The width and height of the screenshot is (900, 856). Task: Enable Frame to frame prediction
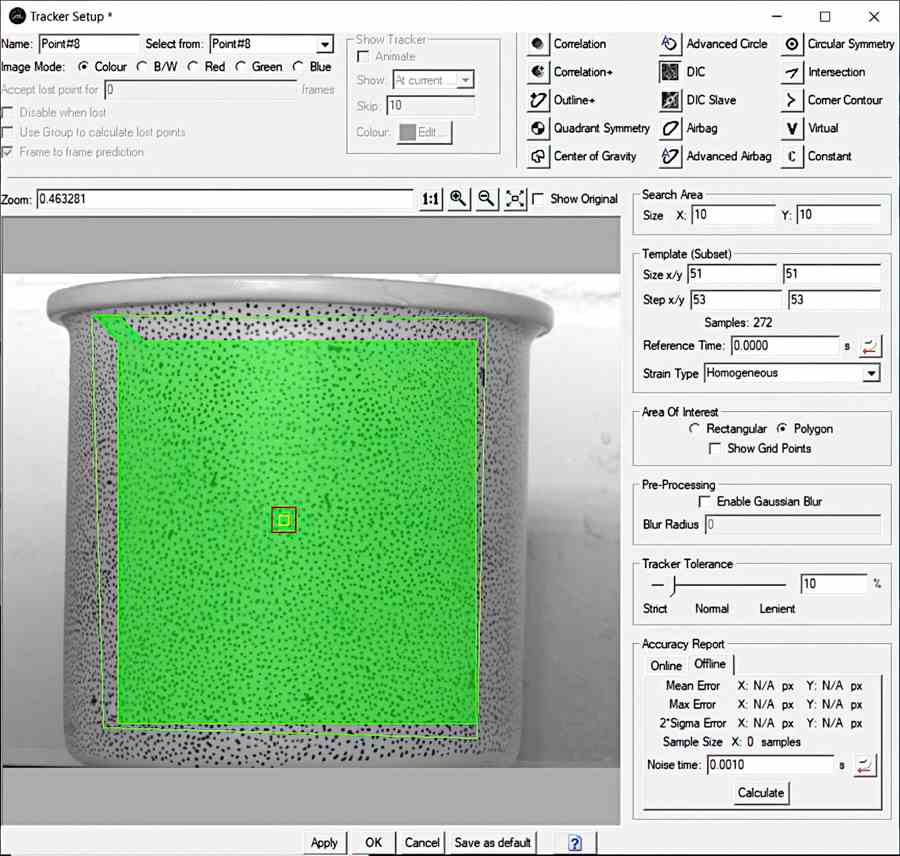click(x=8, y=153)
